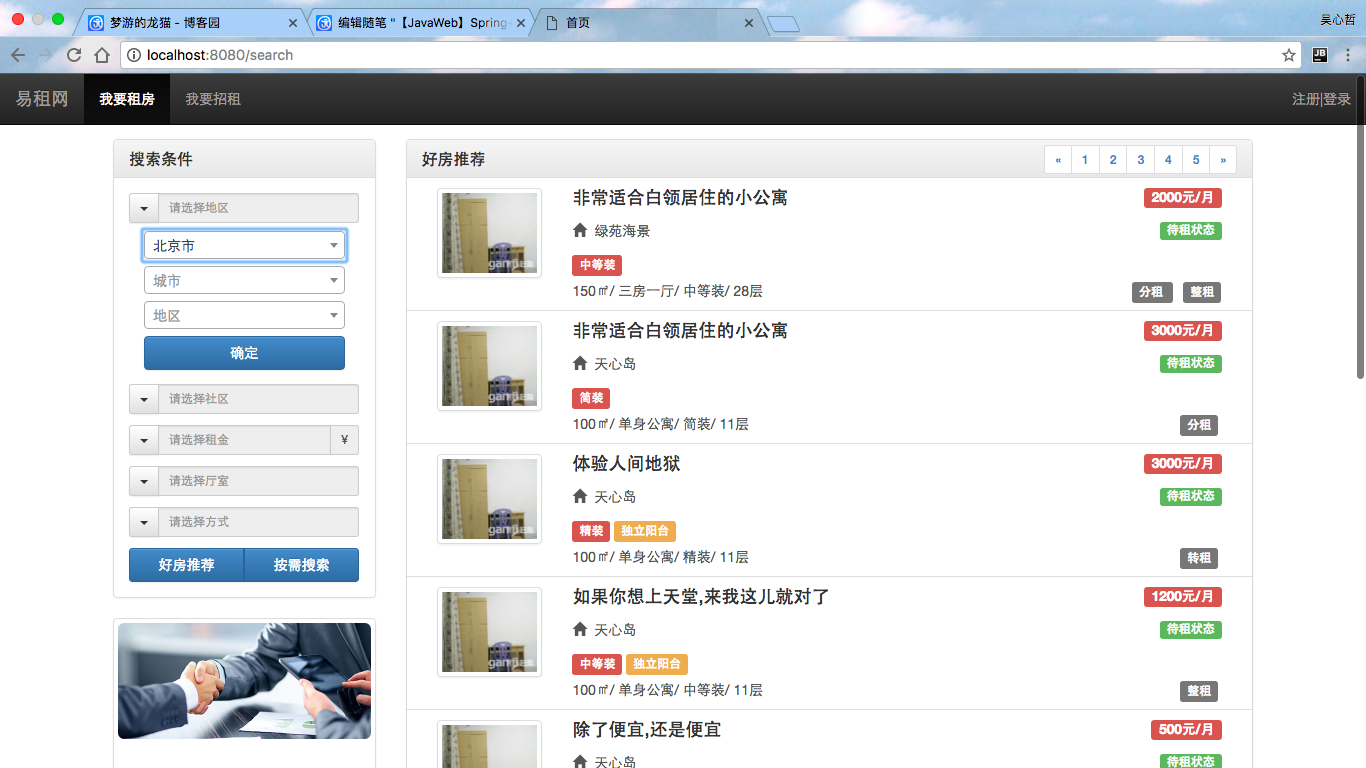Expand the 请选择方式 dropdown caret
This screenshot has width=1366, height=768.
point(144,522)
